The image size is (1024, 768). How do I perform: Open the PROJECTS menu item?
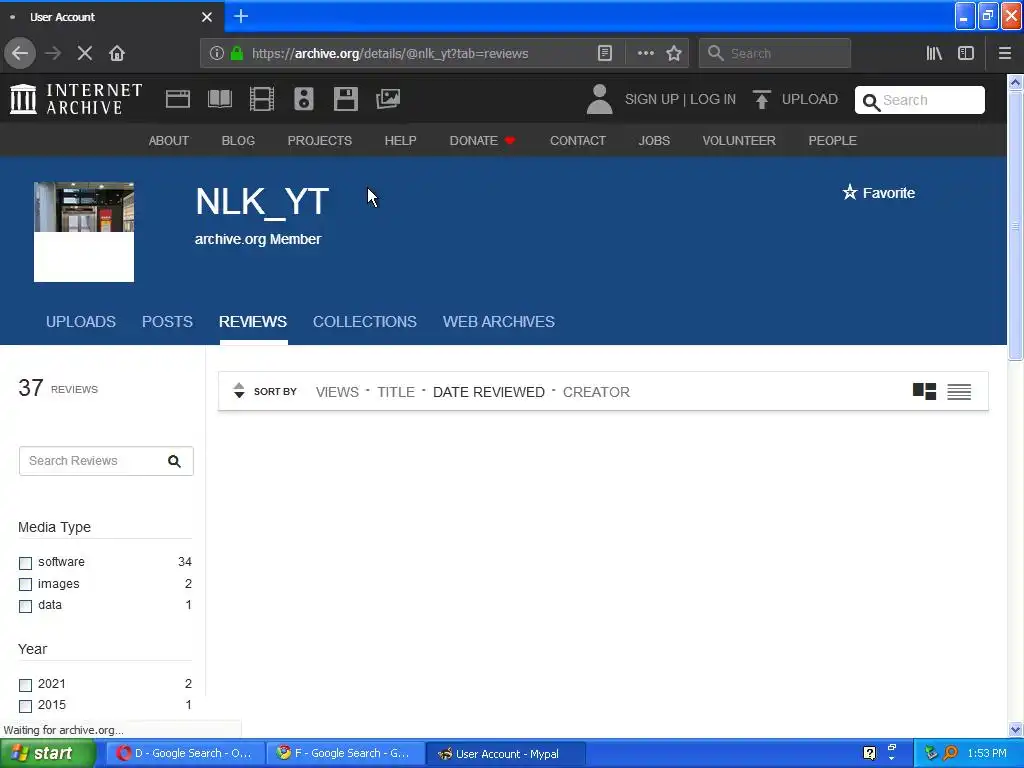319,140
